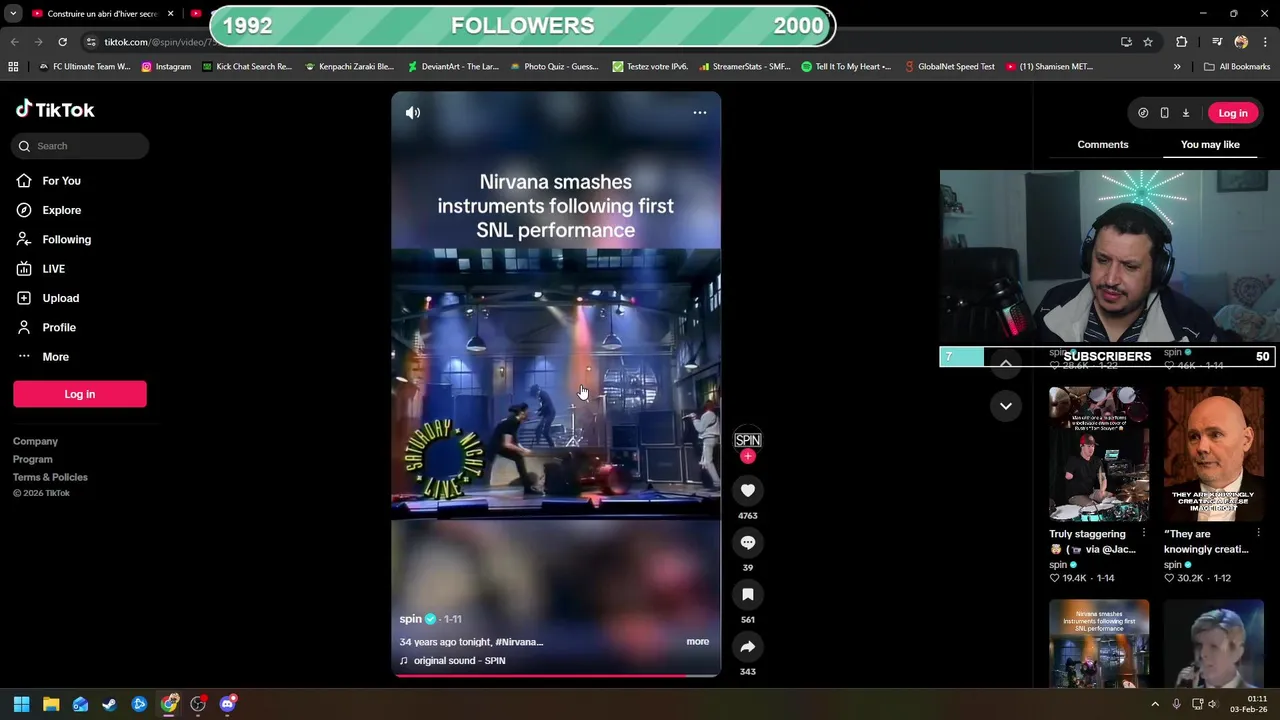
Task: Click the sidebar Log in button
Action: tap(80, 394)
